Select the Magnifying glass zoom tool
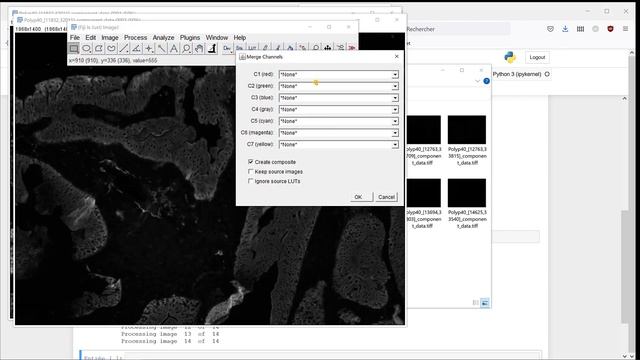 (187, 49)
